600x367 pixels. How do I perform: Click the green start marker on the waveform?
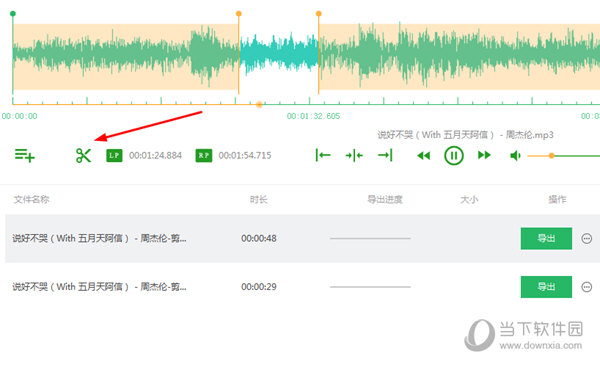pos(13,14)
